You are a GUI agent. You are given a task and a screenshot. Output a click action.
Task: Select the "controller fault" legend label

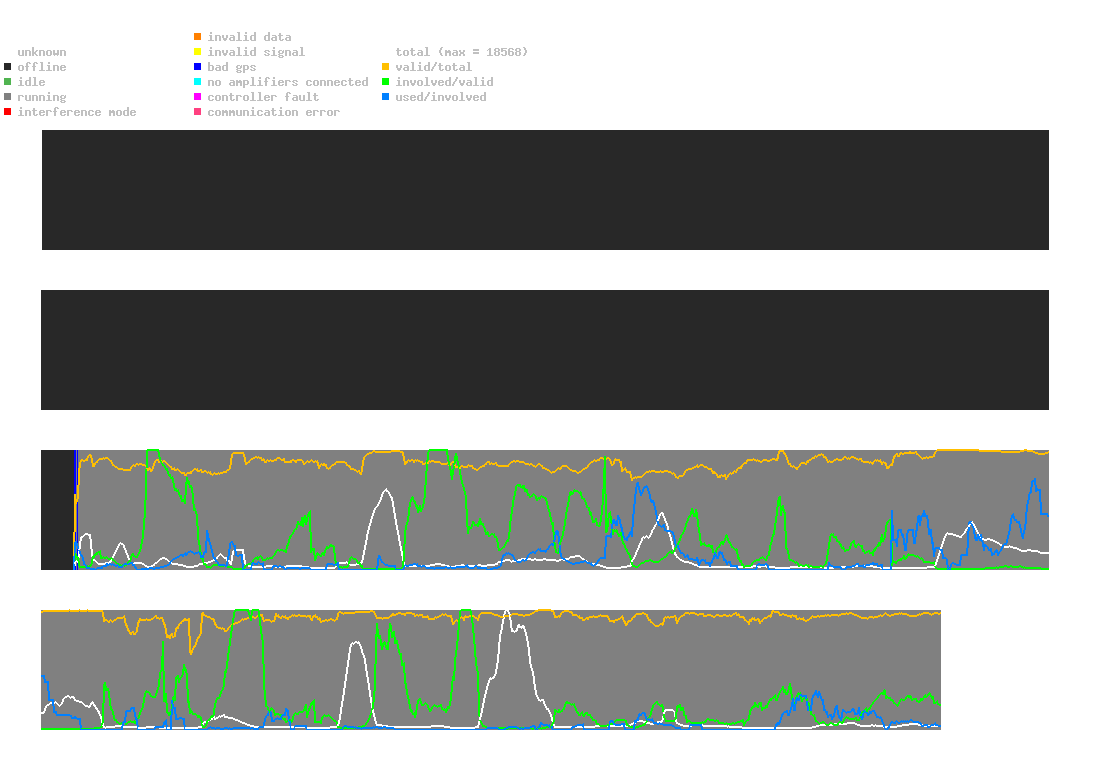pos(263,97)
